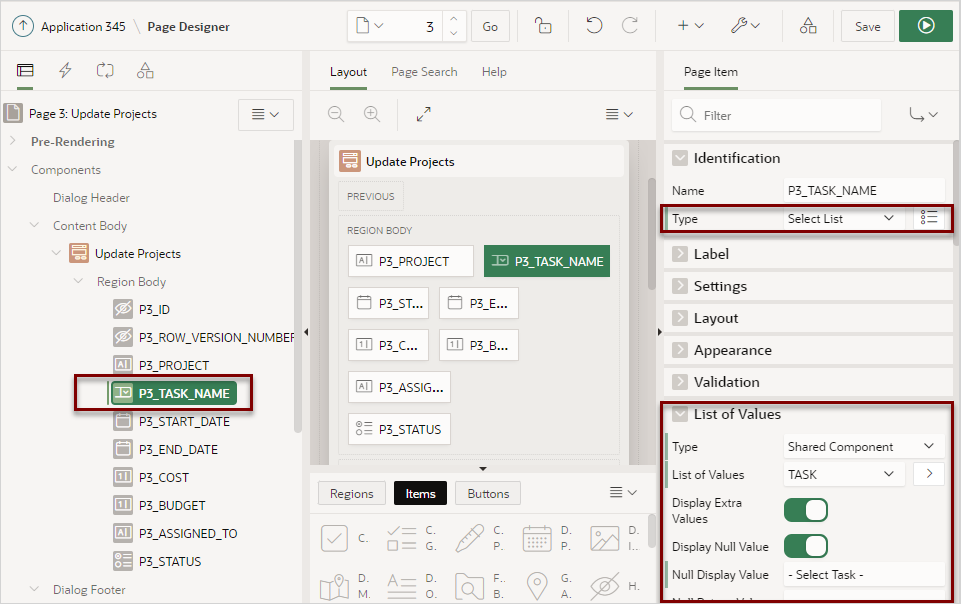The height and width of the screenshot is (604, 961).
Task: Click the expand layout arrows icon
Action: pyautogui.click(x=424, y=114)
